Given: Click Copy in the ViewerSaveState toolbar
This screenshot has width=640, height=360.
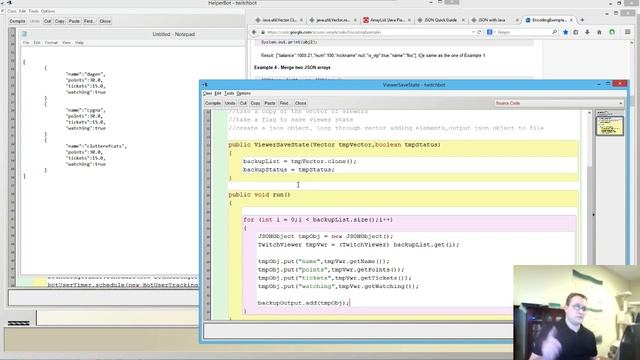Looking at the screenshot, I should pyautogui.click(x=256, y=103).
